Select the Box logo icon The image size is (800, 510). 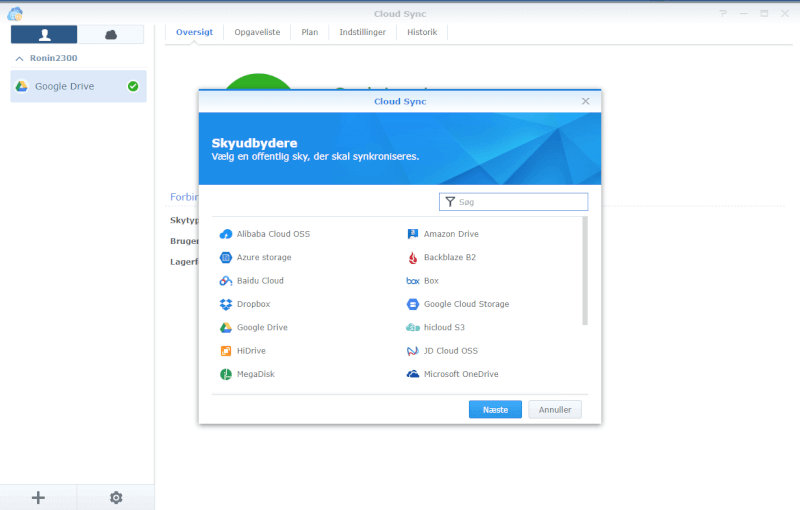(413, 281)
